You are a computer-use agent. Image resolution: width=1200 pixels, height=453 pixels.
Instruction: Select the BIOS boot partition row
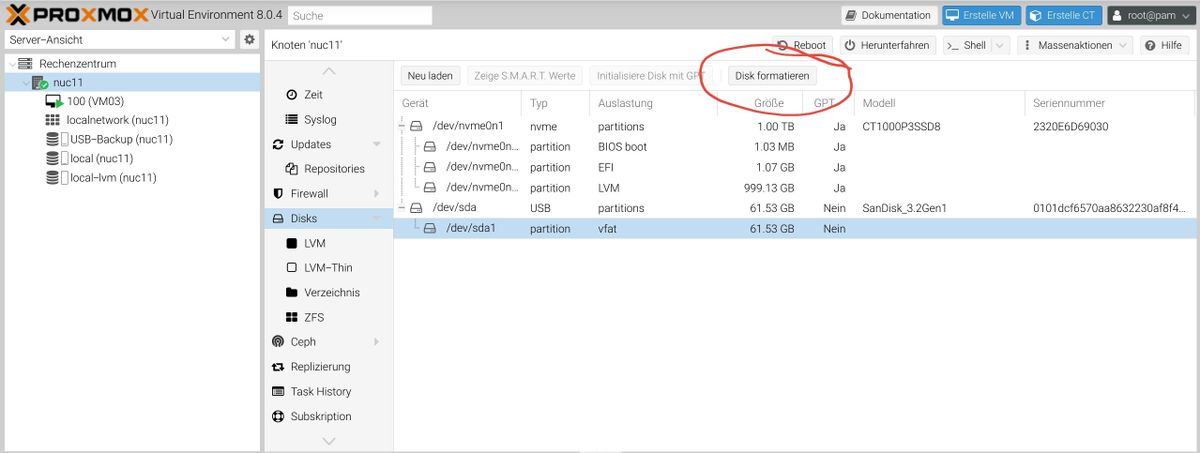(796, 147)
